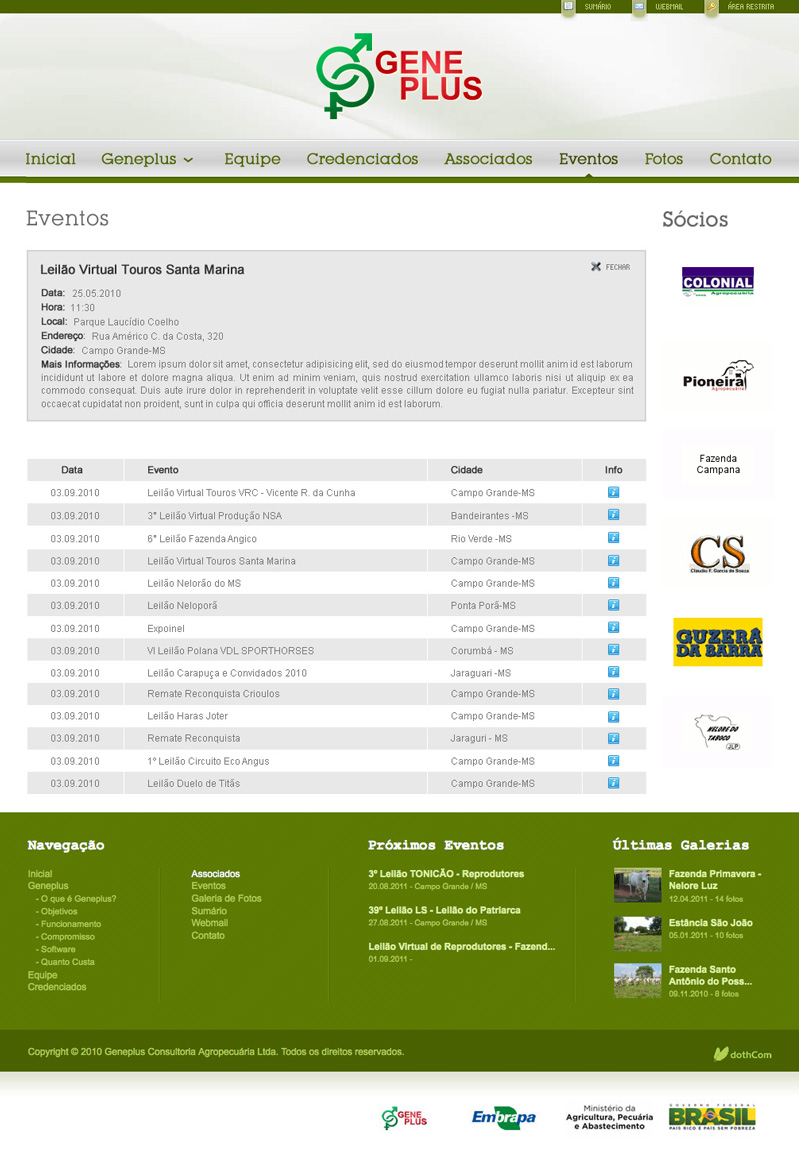Open Fotos in main navigation
Screen dimensions: 799x1166
point(664,159)
